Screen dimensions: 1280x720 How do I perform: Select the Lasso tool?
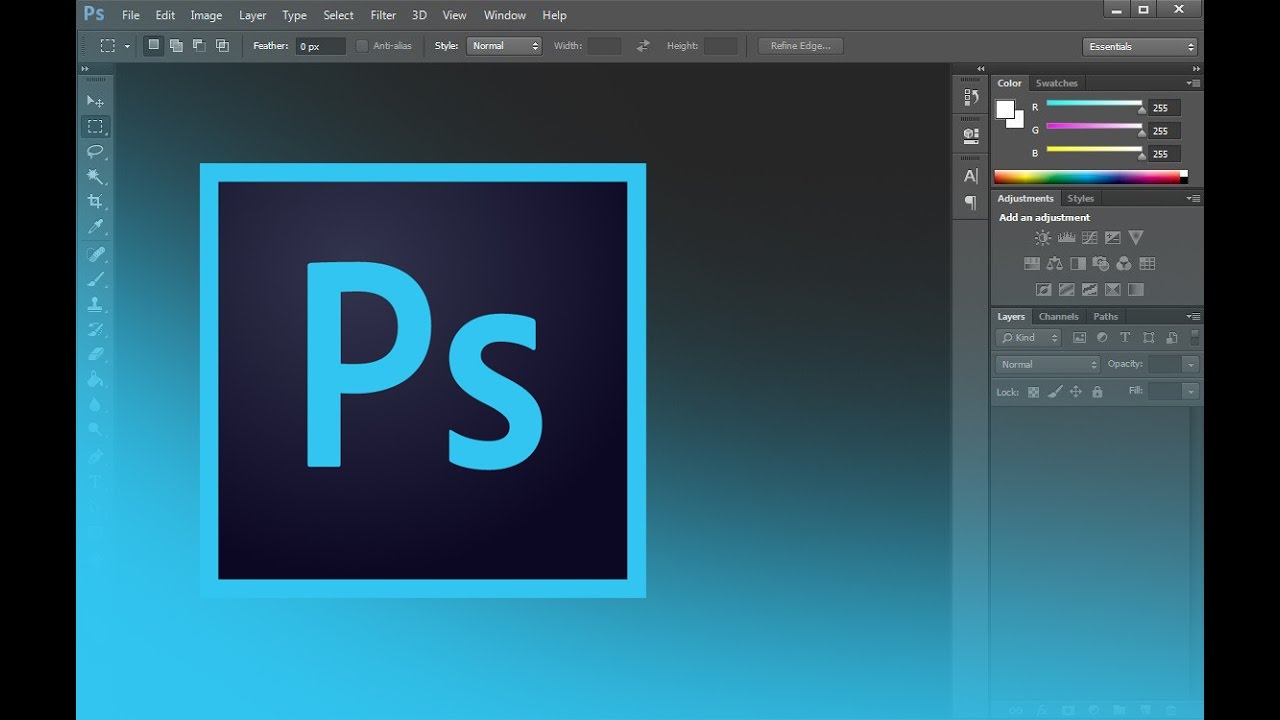95,151
